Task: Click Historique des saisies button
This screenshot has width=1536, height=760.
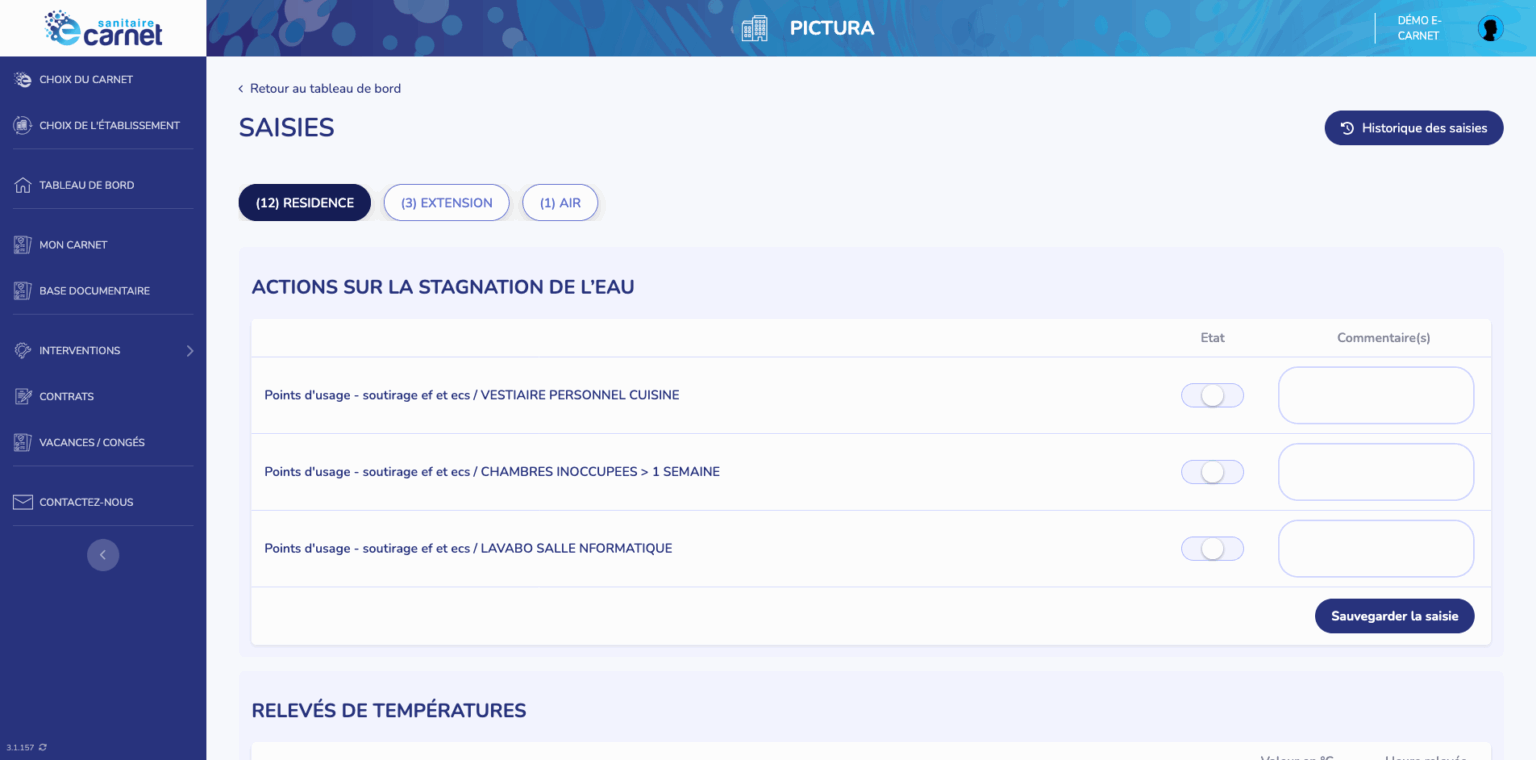Action: (x=1414, y=128)
